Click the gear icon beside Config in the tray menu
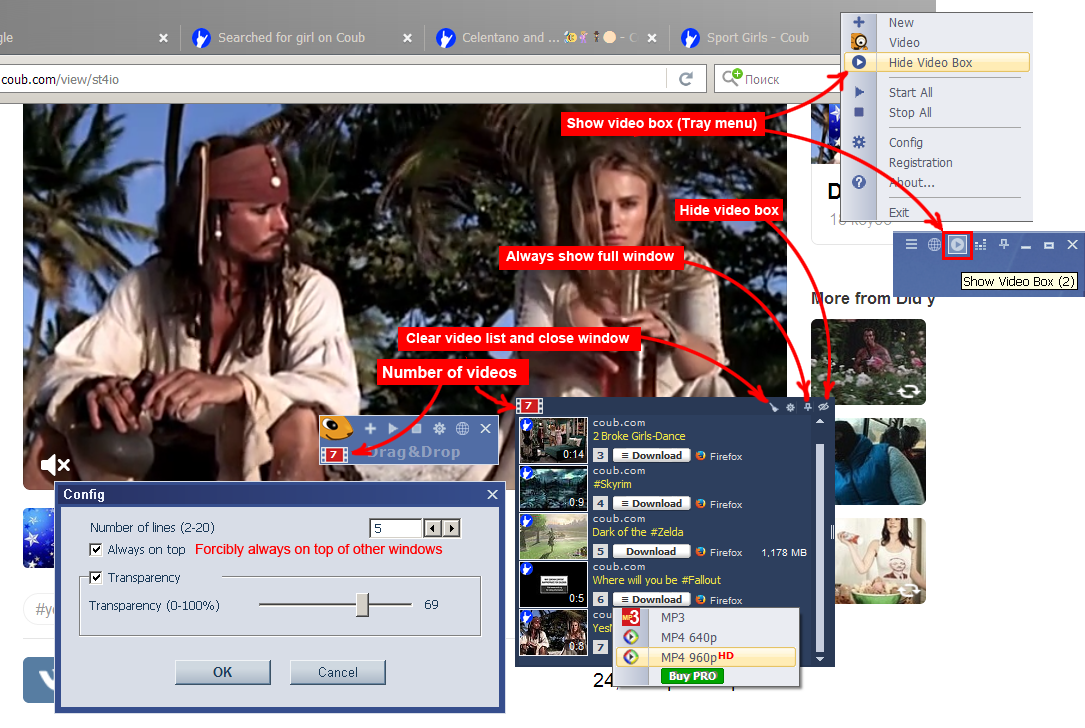The width and height of the screenshot is (1085, 728). pyautogui.click(x=859, y=142)
